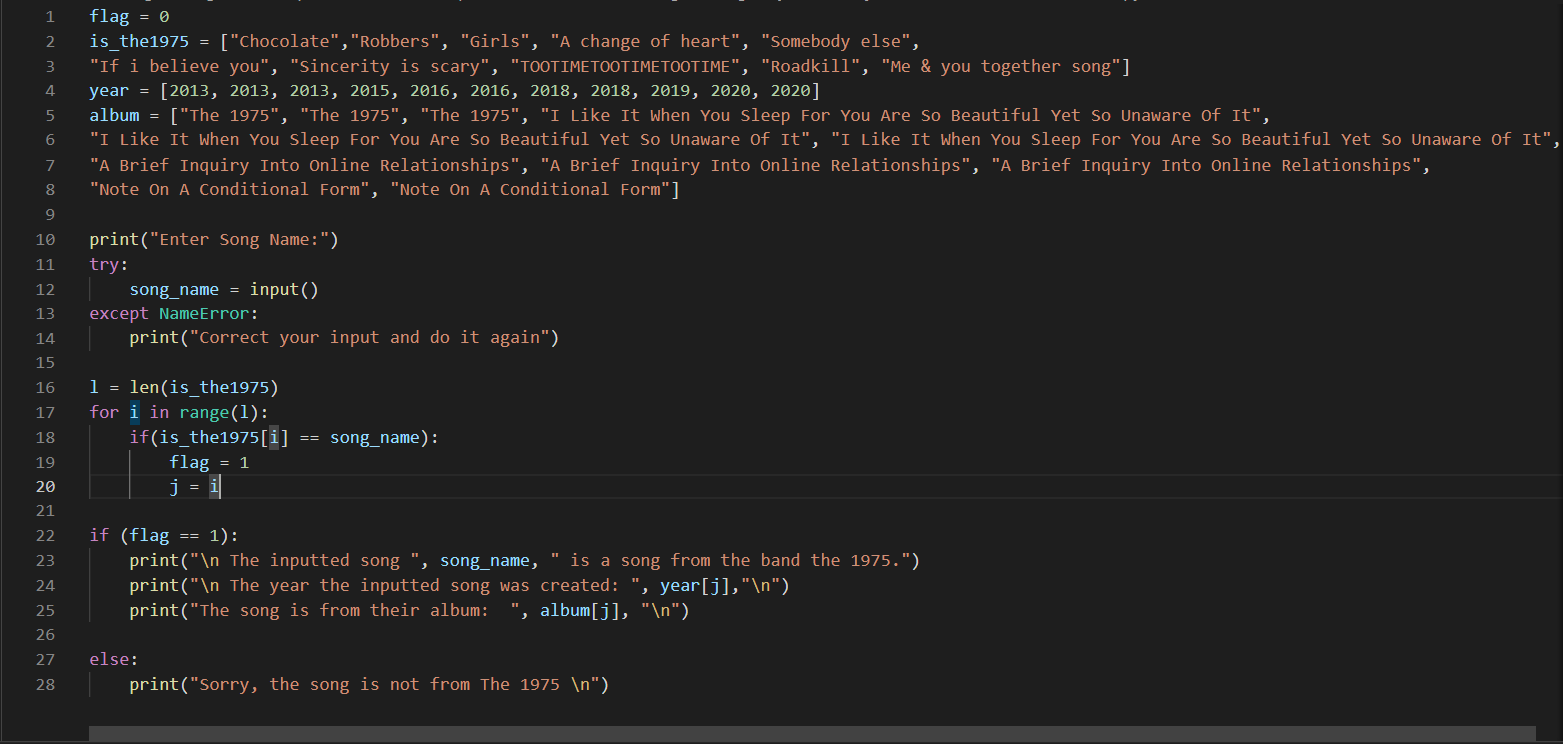Click line number 10 in the gutter
Image resolution: width=1563 pixels, height=744 pixels.
[x=45, y=238]
